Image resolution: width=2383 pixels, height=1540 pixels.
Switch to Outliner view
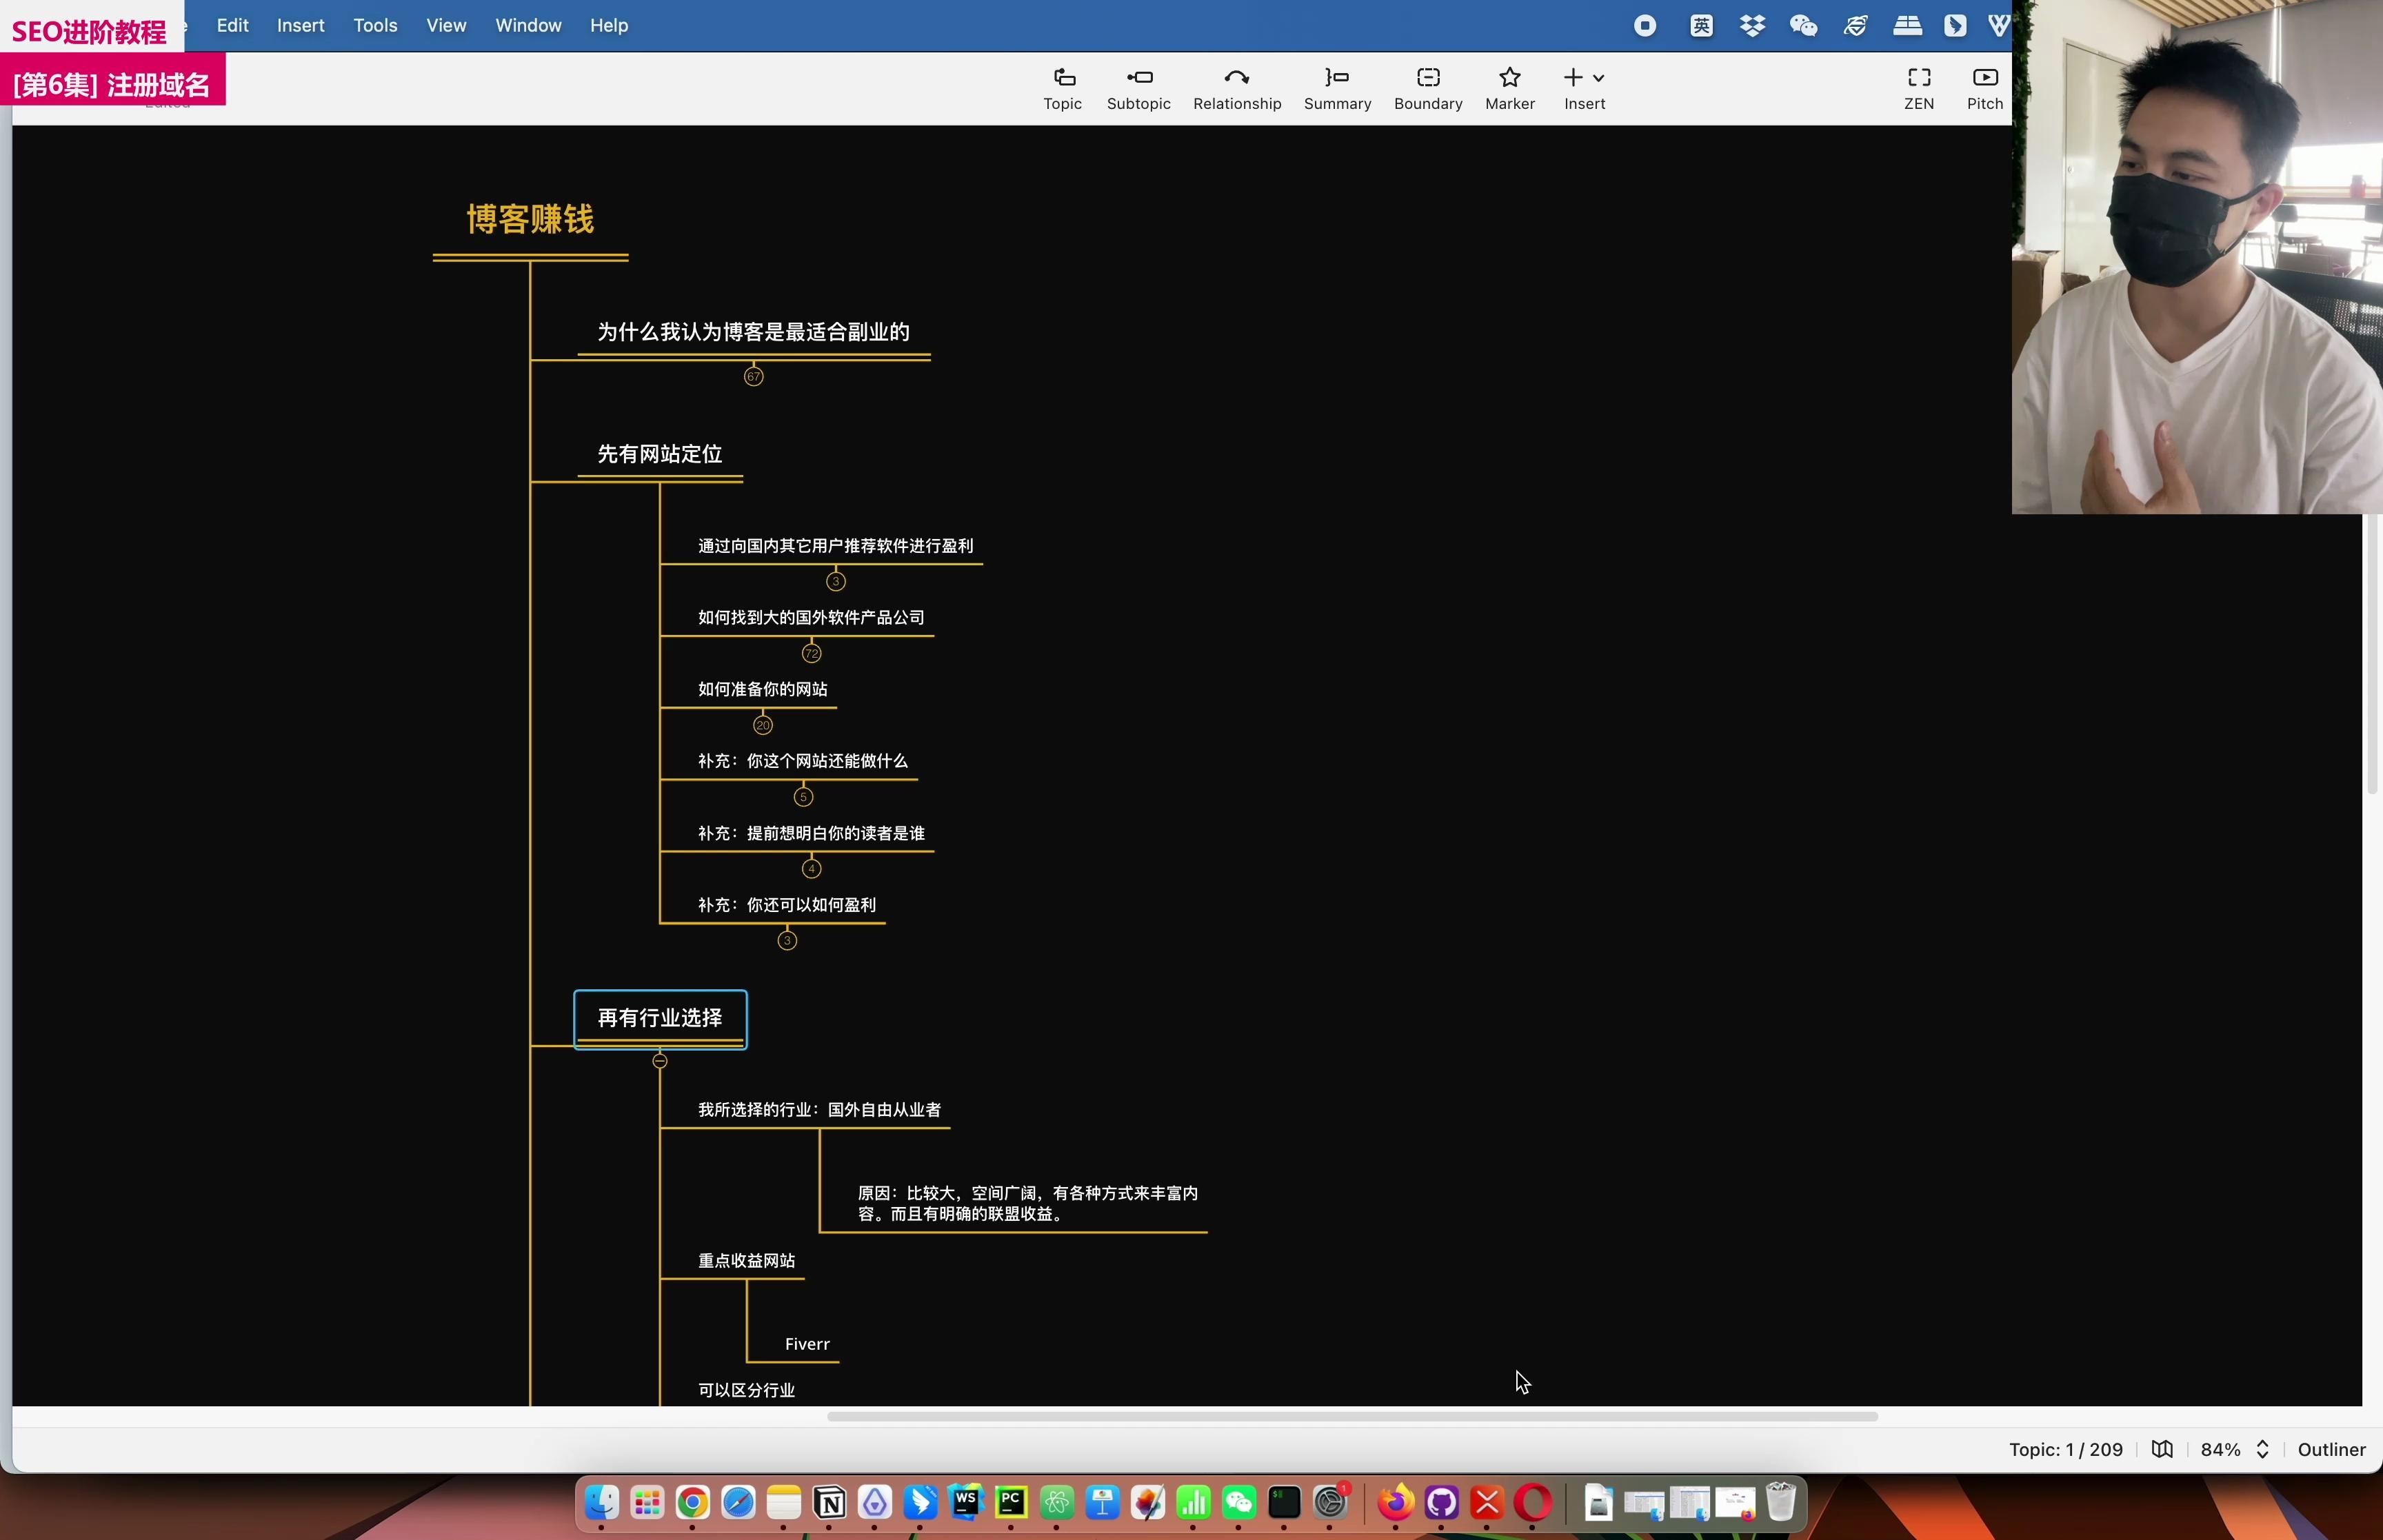2331,1450
